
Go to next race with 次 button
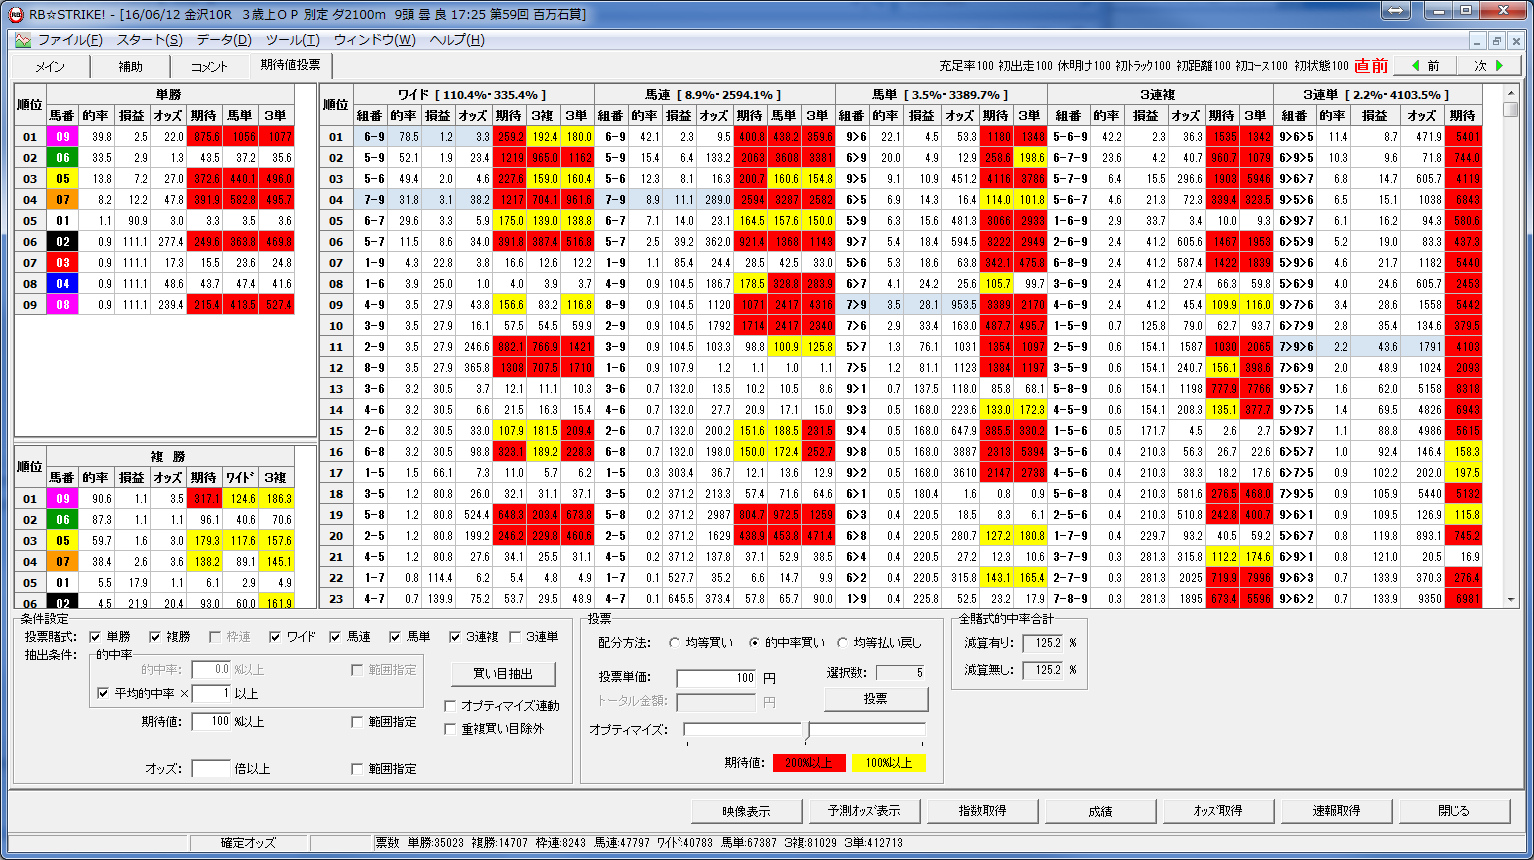point(1489,66)
